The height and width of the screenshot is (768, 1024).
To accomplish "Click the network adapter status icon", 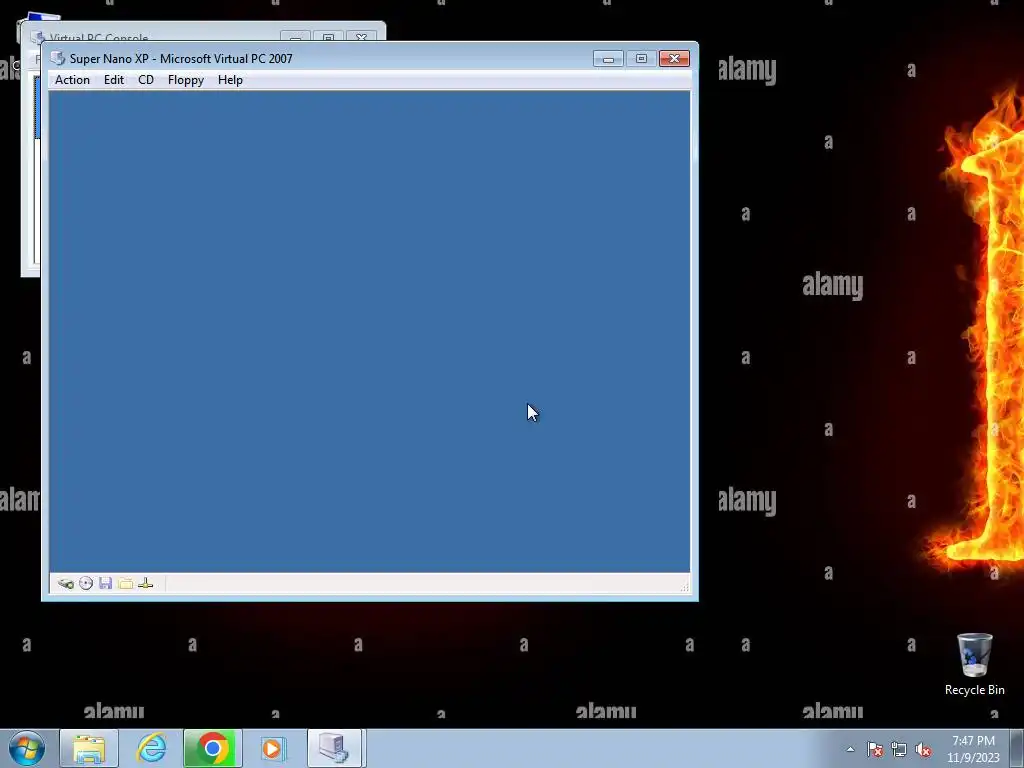I will [x=146, y=583].
